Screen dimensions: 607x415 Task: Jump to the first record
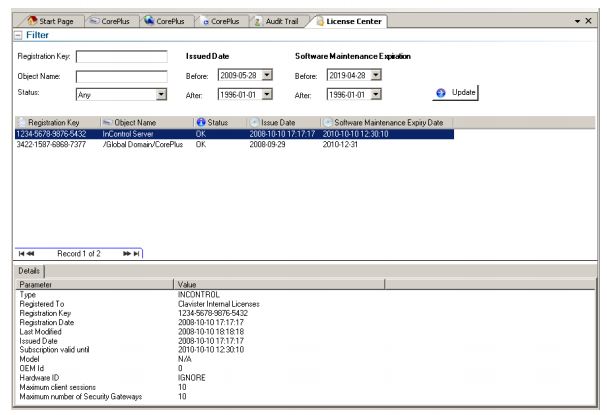27,254
